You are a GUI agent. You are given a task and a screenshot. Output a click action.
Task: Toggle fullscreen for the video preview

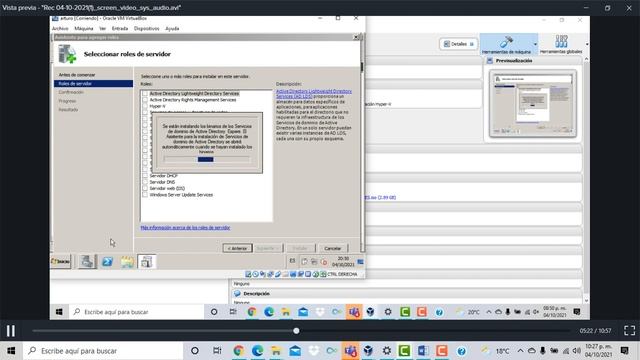click(x=629, y=331)
